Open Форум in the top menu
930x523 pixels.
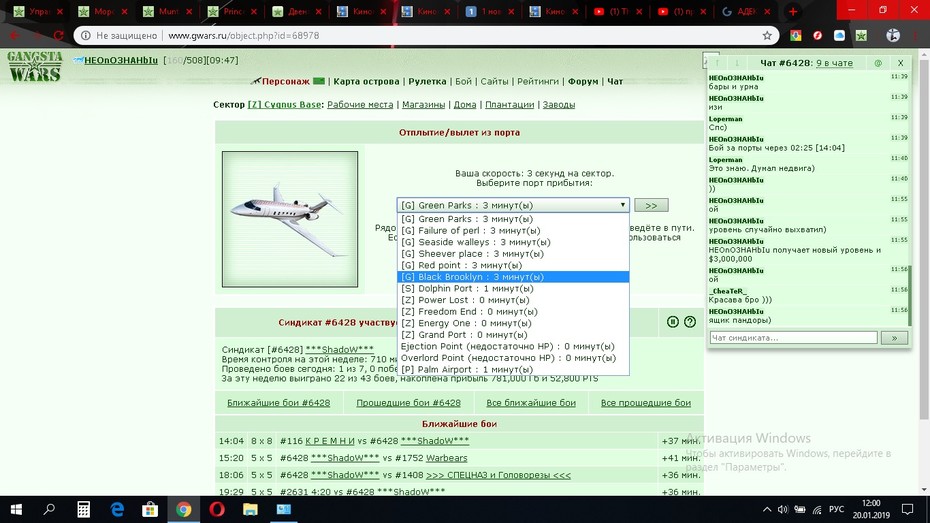pos(583,81)
